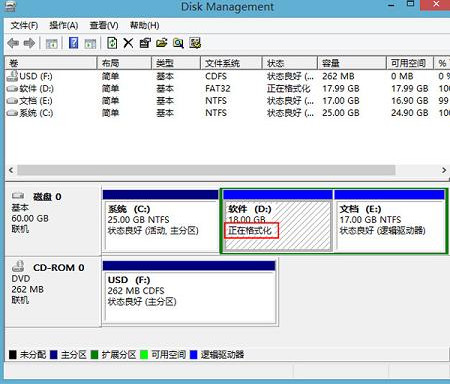The width and height of the screenshot is (450, 384).
Task: Click the 0 MB free space cell
Action: (x=402, y=76)
